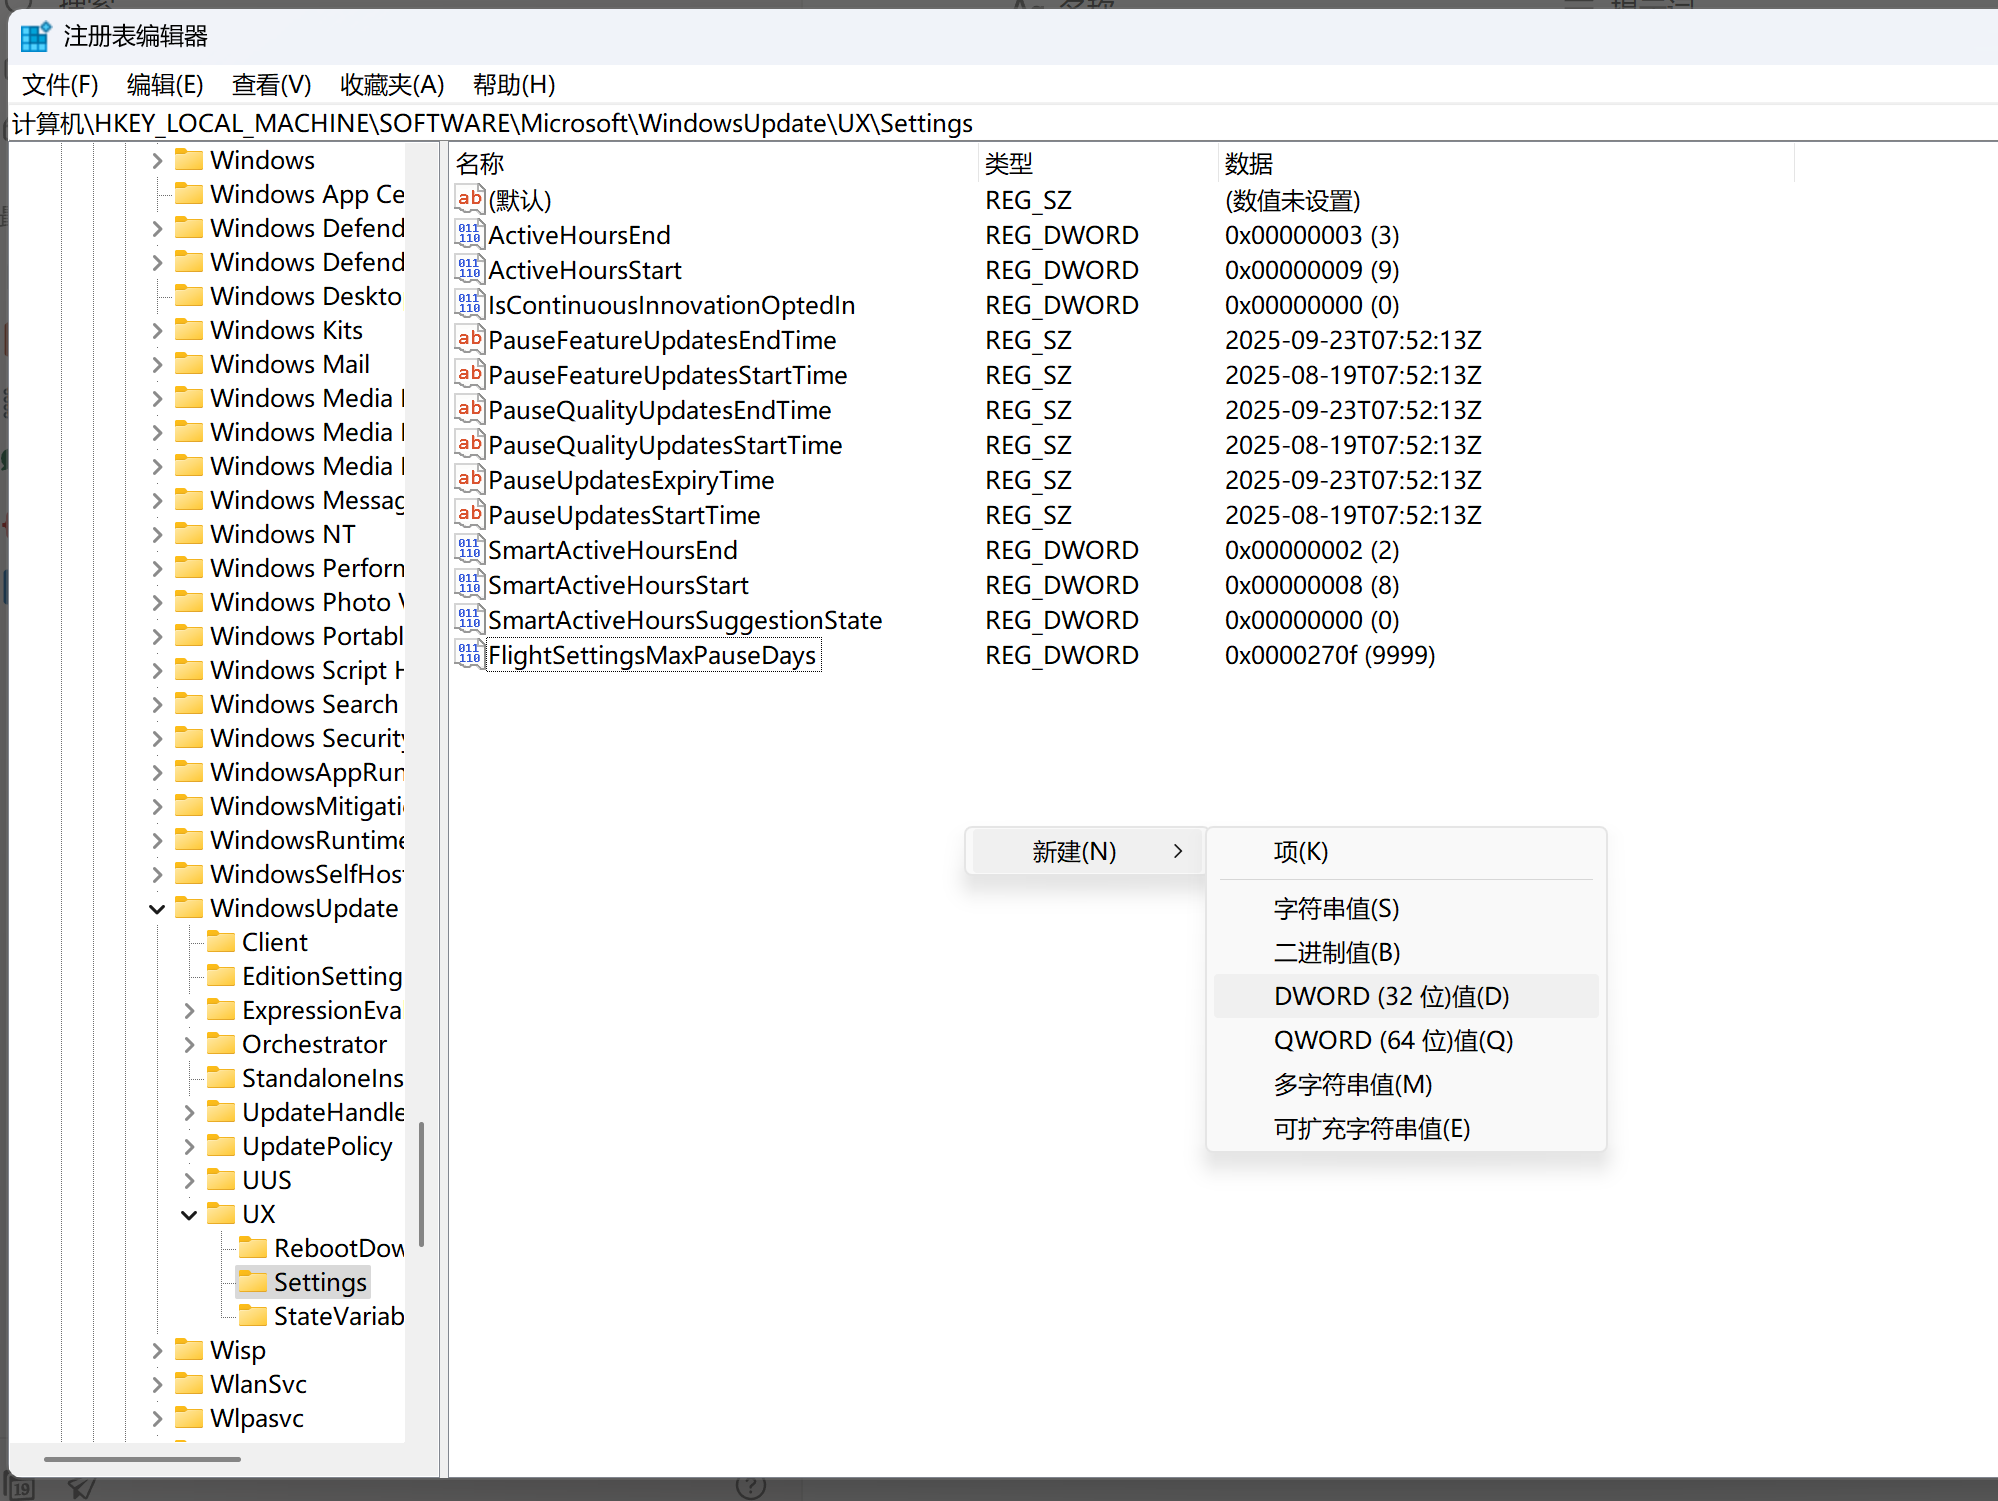
Task: Choose QWORD (64 位)值(Q) from submenu
Action: click(1406, 1040)
